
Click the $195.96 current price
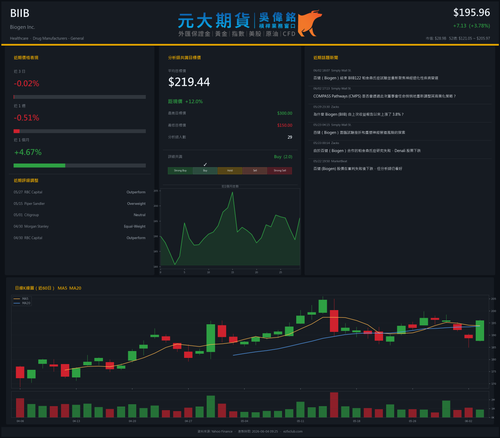471,13
